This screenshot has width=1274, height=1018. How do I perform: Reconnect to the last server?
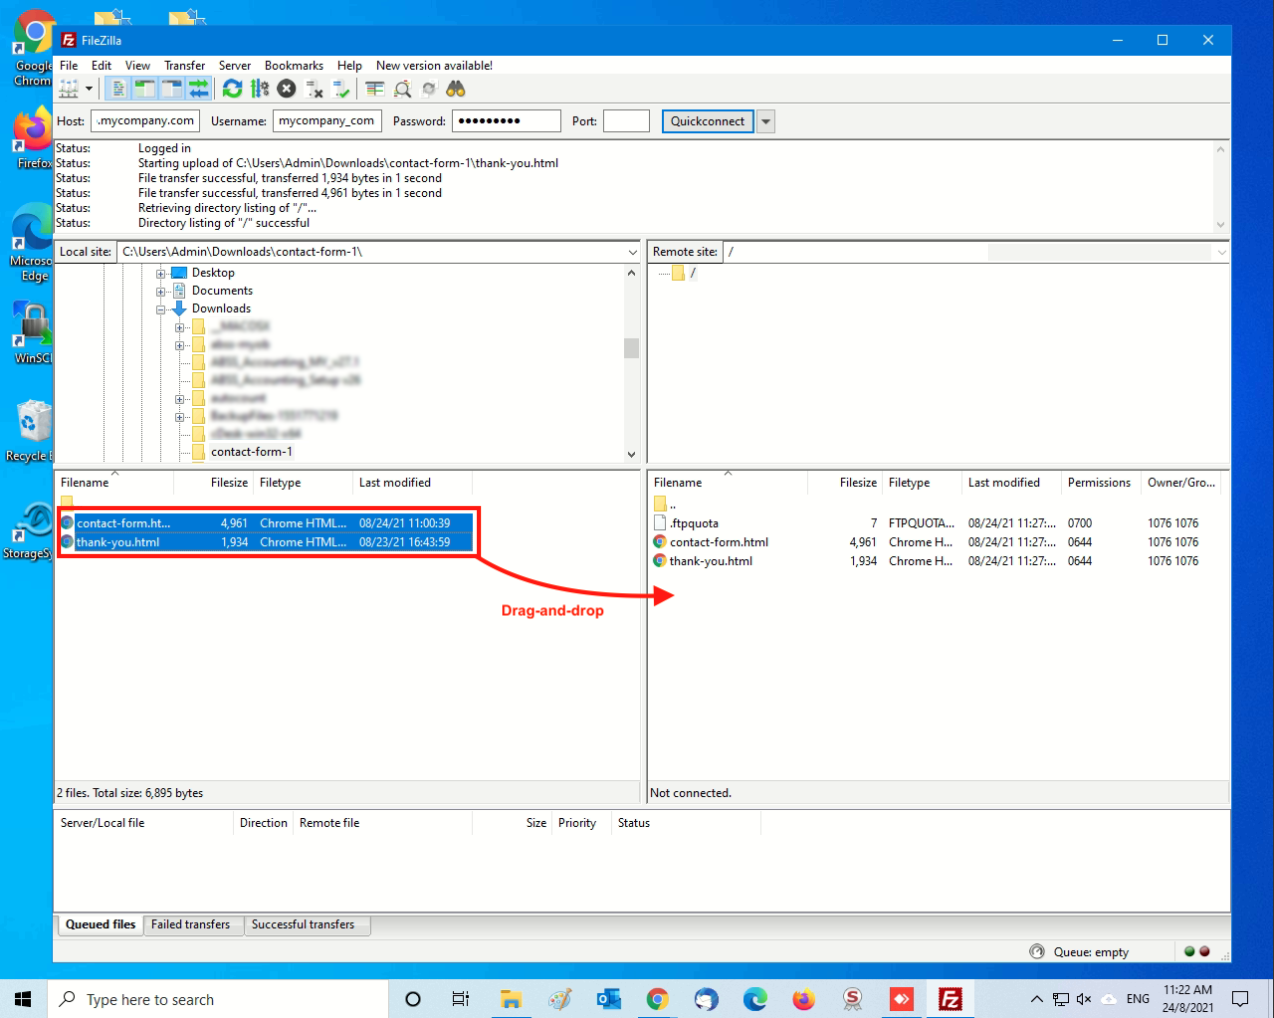[341, 89]
